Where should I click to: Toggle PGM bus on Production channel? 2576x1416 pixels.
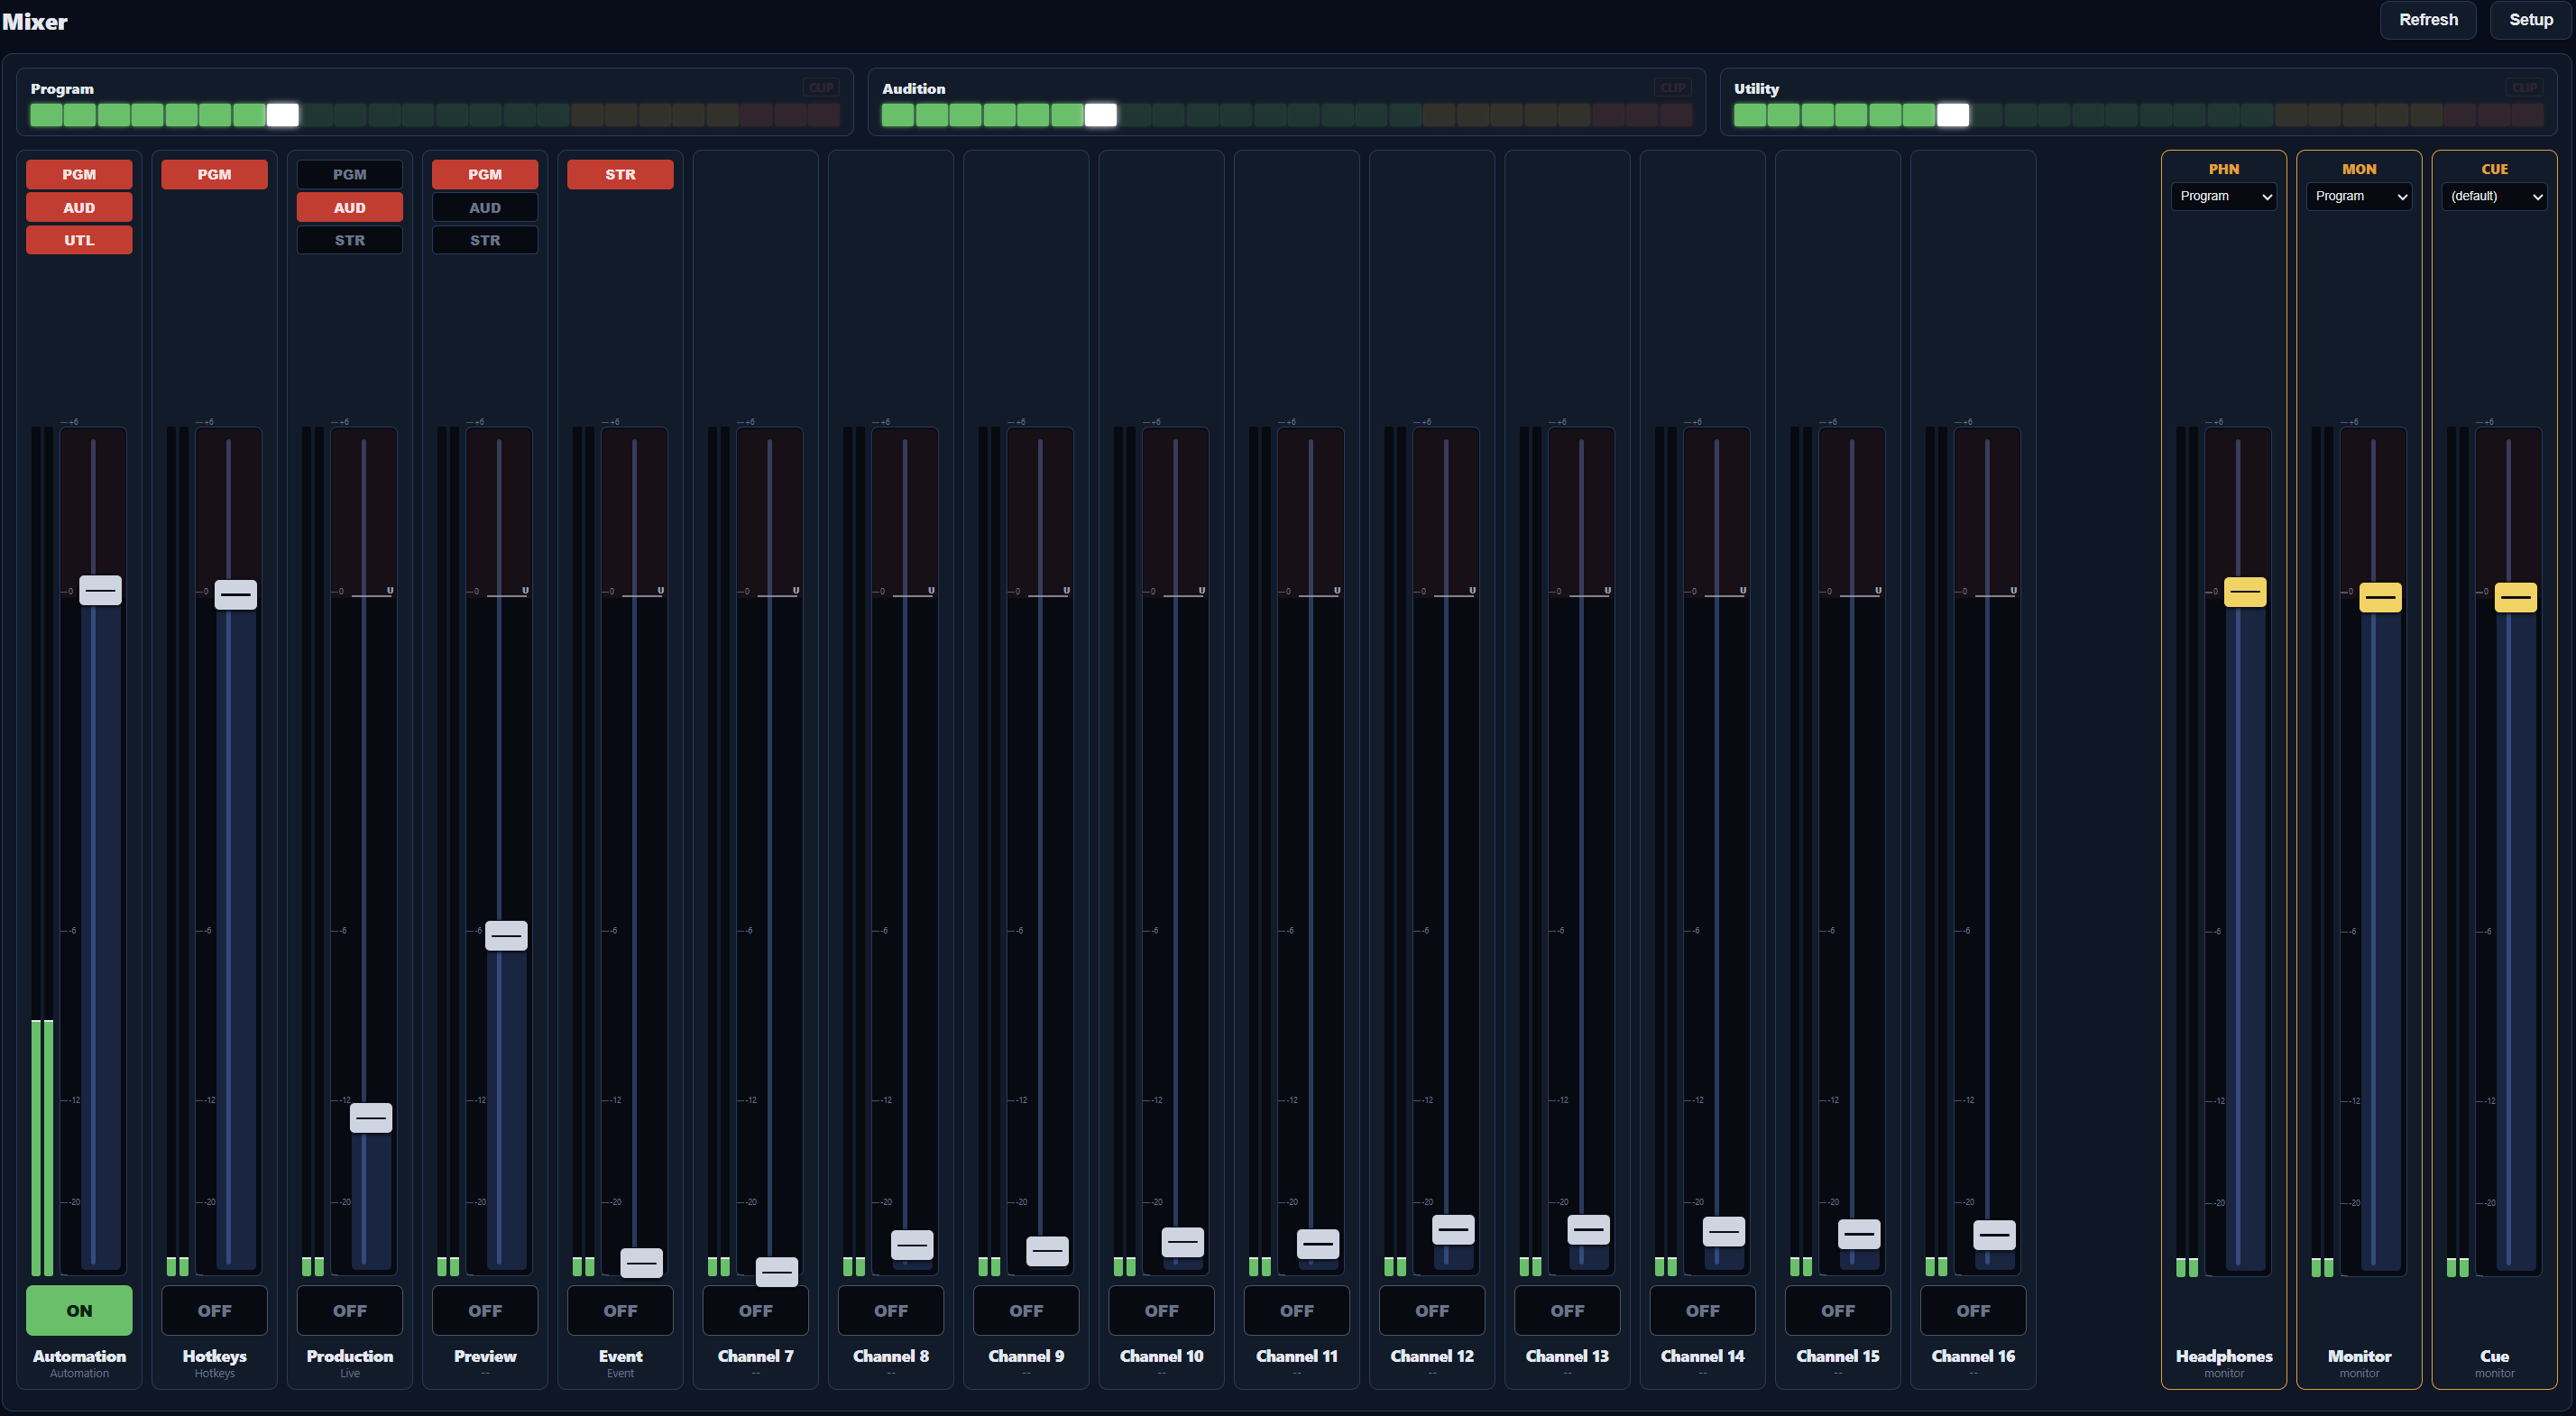(350, 174)
